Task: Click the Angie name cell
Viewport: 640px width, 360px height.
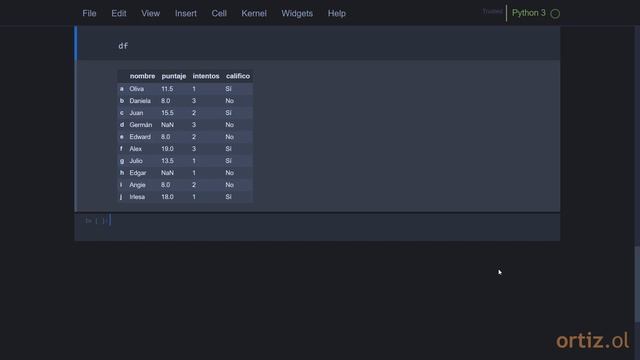Action: pos(137,185)
